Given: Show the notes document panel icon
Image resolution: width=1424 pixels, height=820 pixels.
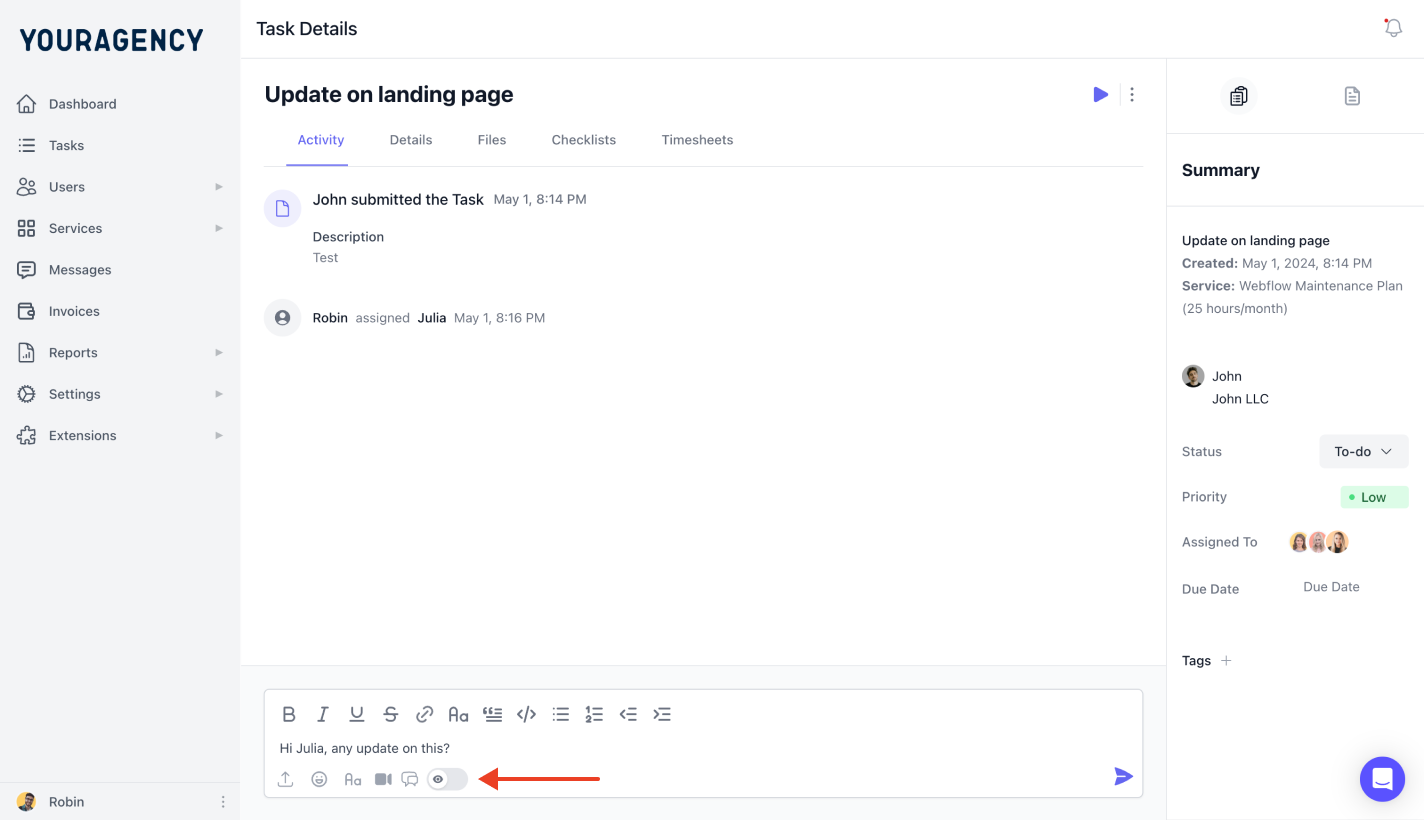Looking at the screenshot, I should [1352, 96].
